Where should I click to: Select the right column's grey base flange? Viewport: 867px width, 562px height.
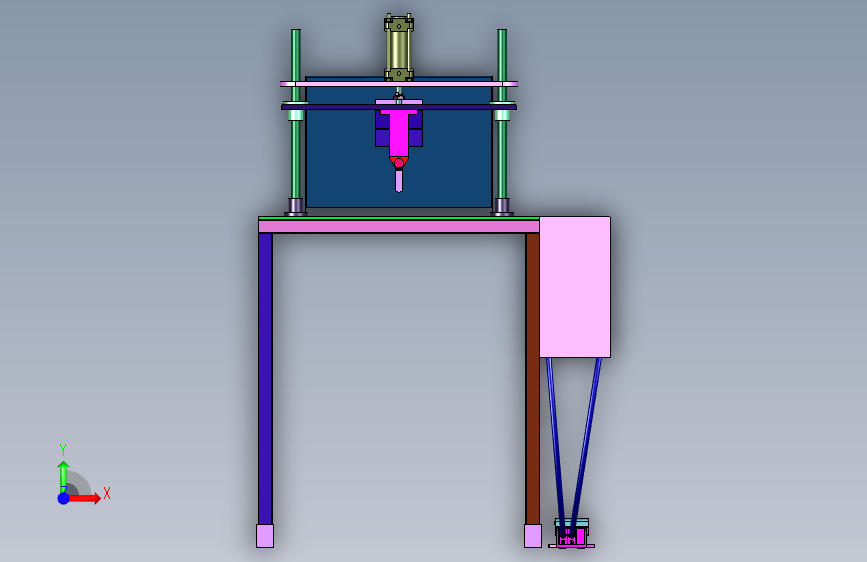(502, 206)
